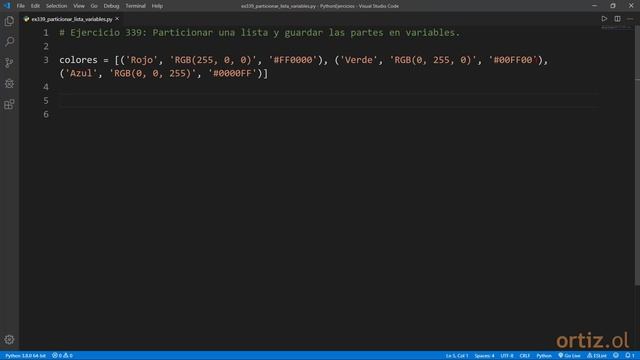The image size is (640, 360).
Task: Select Python 3.8.0 64-bit interpreter
Action: [25, 356]
